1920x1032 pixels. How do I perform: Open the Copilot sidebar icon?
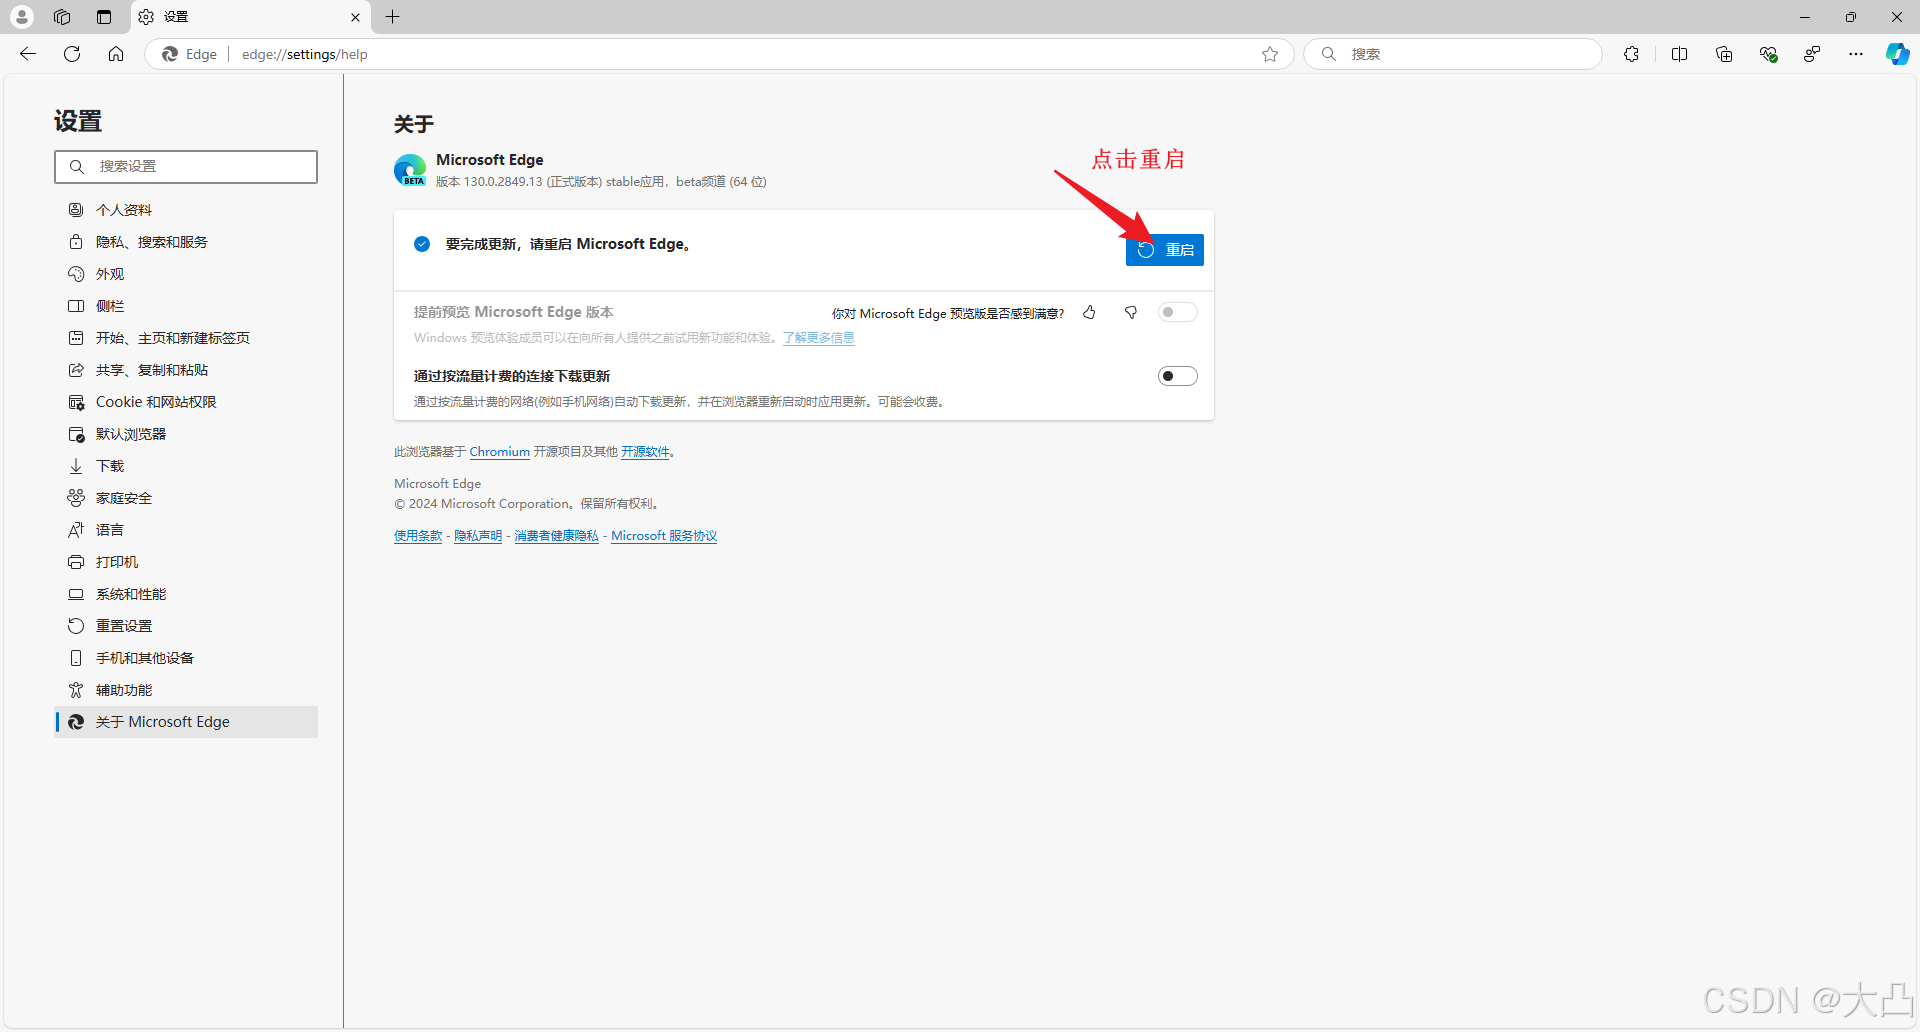tap(1897, 54)
